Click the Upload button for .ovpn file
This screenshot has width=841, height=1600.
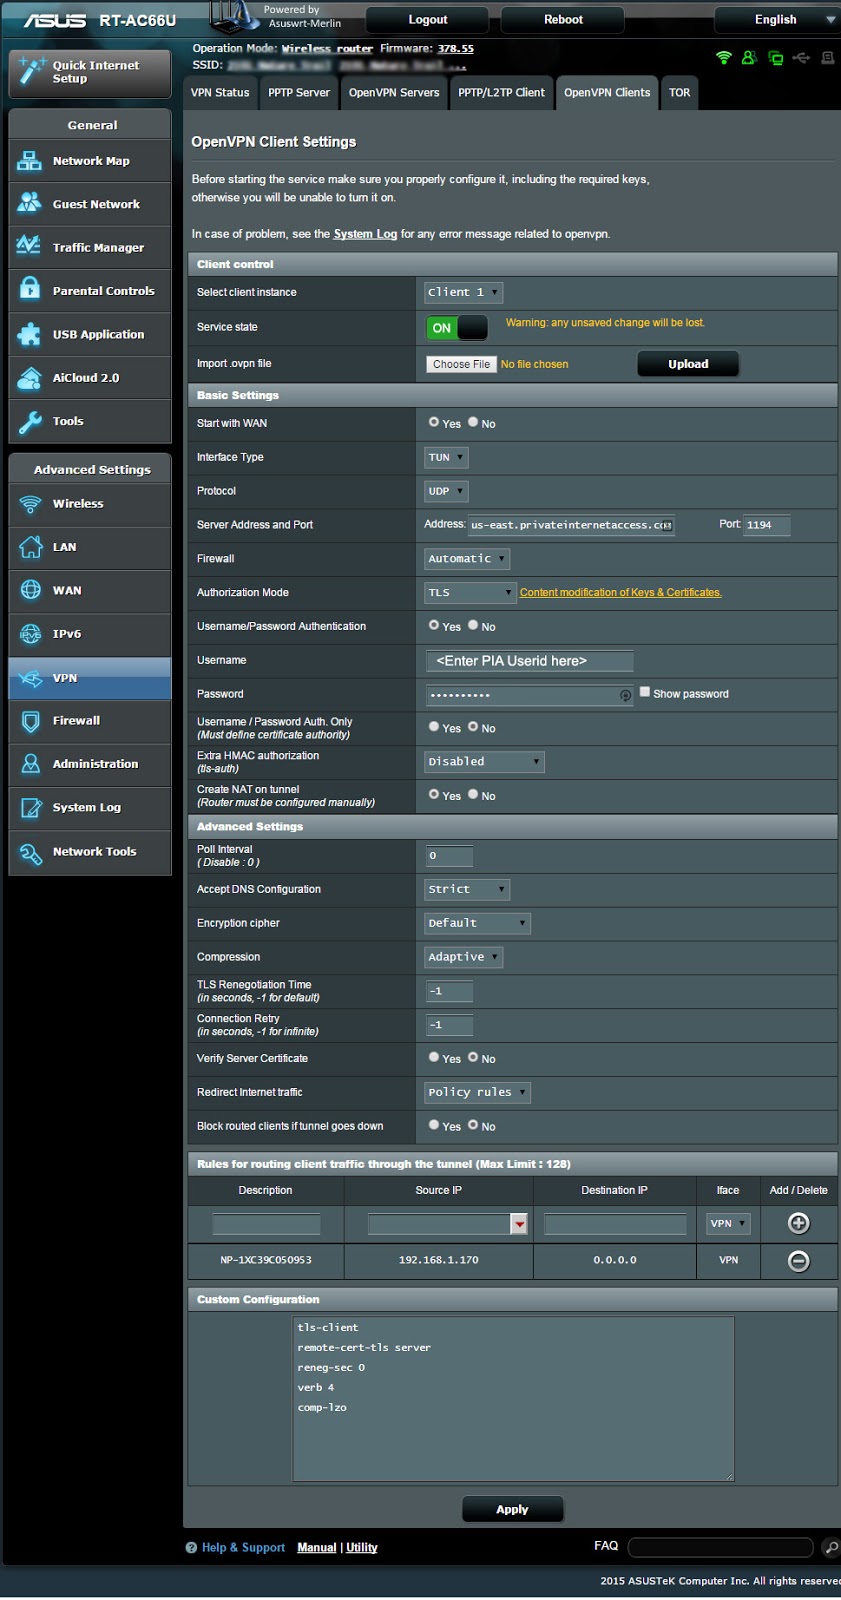pyautogui.click(x=688, y=364)
